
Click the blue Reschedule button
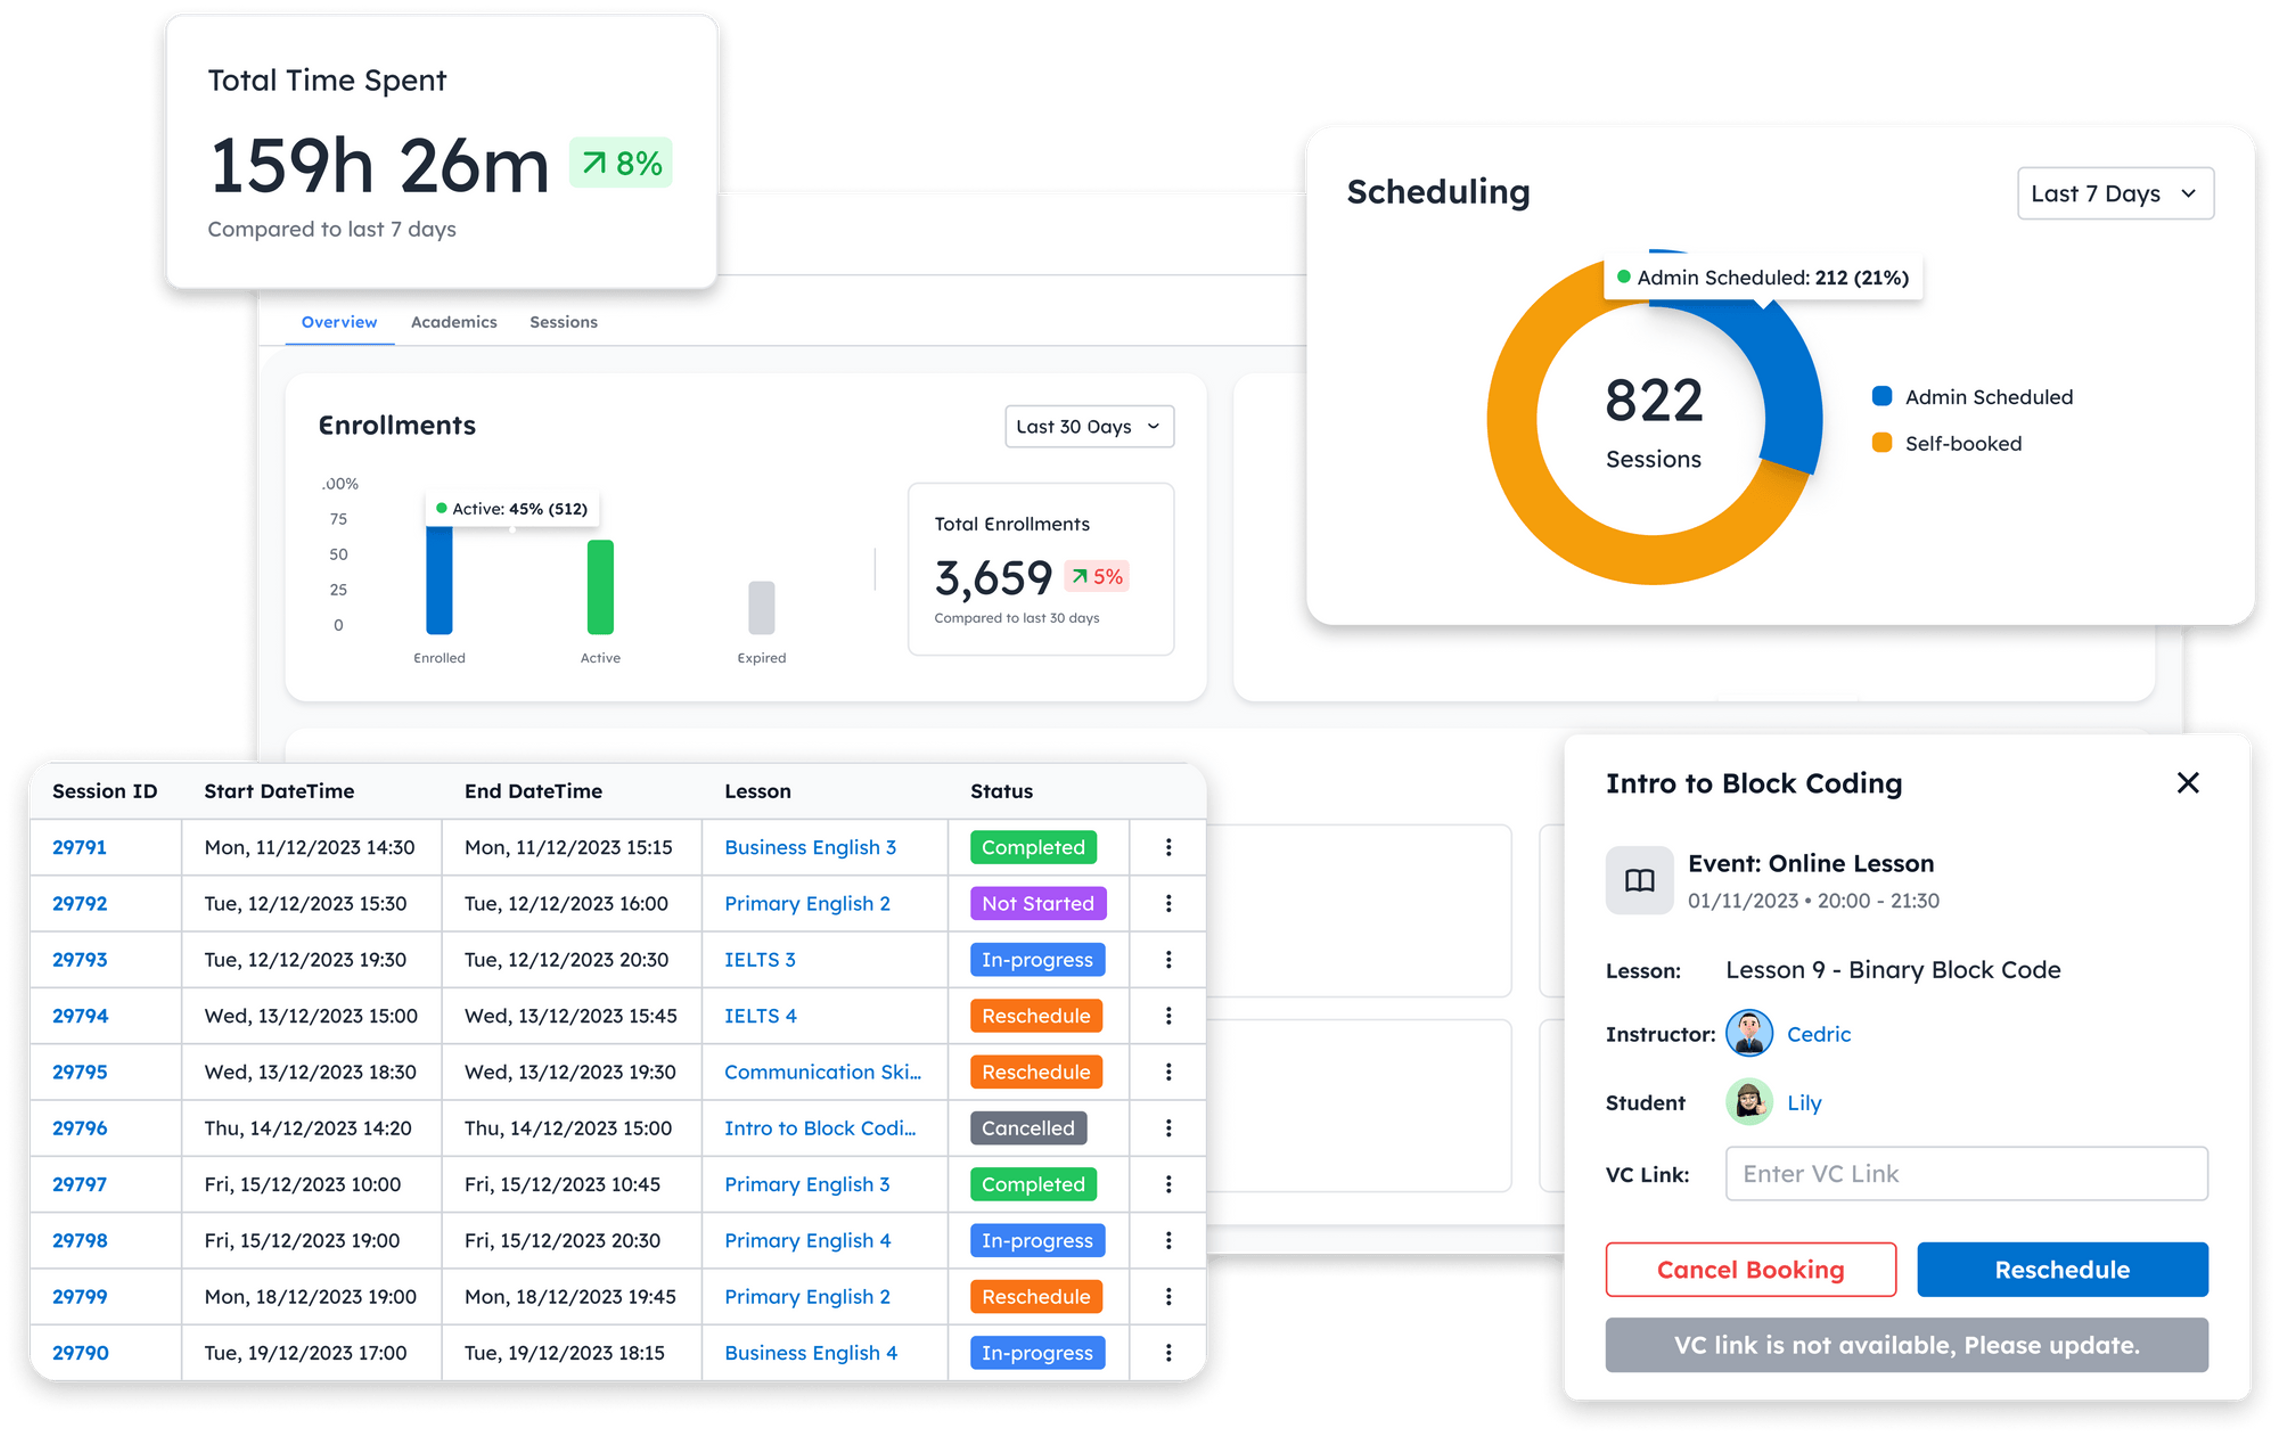(2061, 1269)
